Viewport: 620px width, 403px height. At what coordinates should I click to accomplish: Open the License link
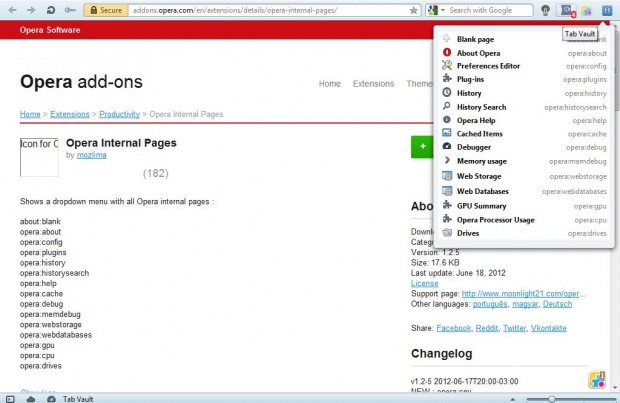[425, 284]
